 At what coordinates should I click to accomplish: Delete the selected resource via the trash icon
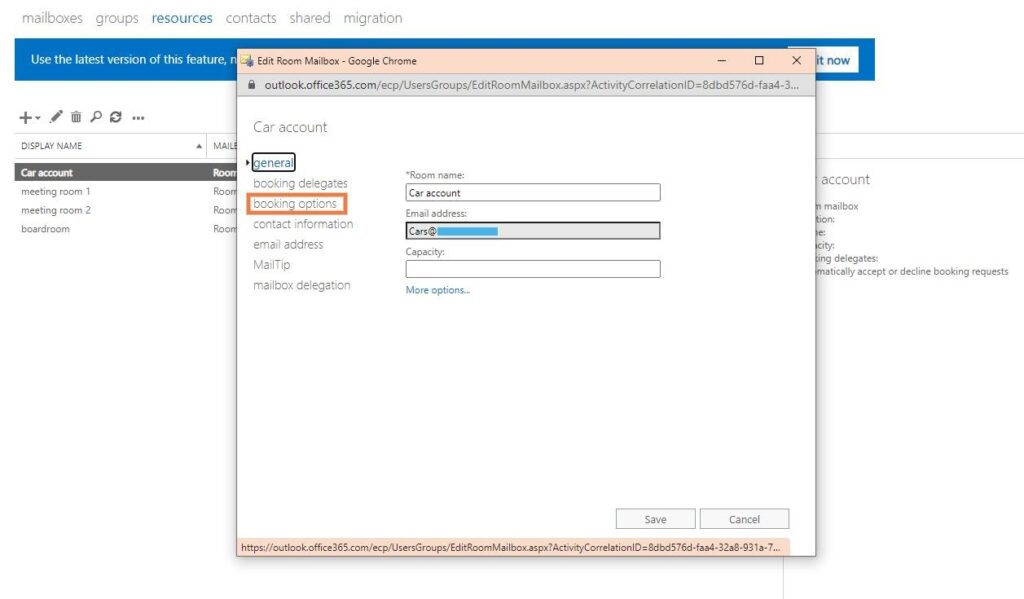[x=76, y=117]
